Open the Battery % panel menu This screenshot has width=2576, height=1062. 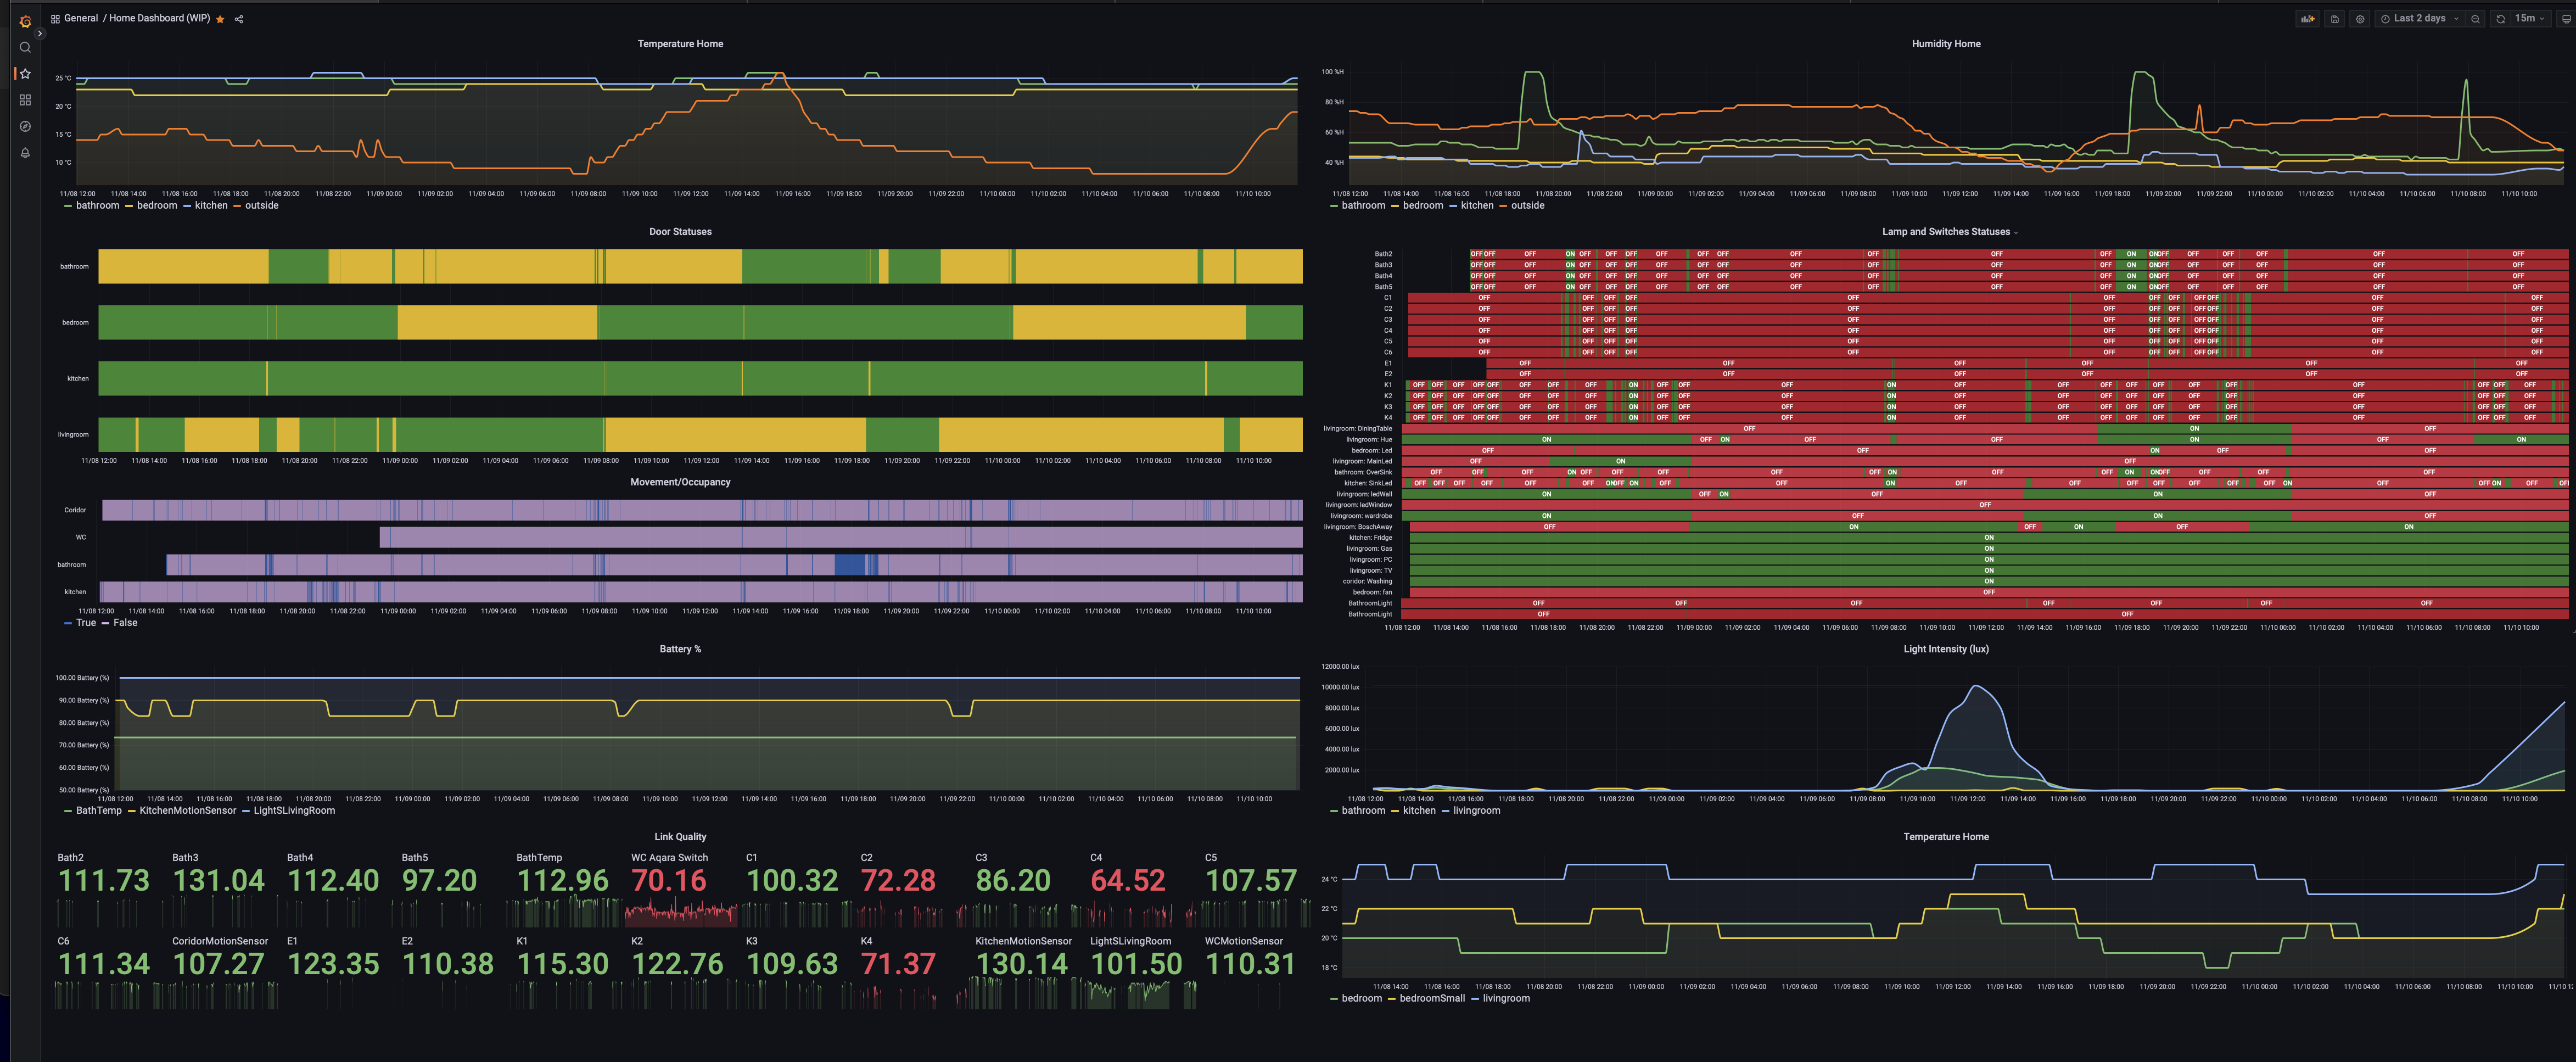680,649
